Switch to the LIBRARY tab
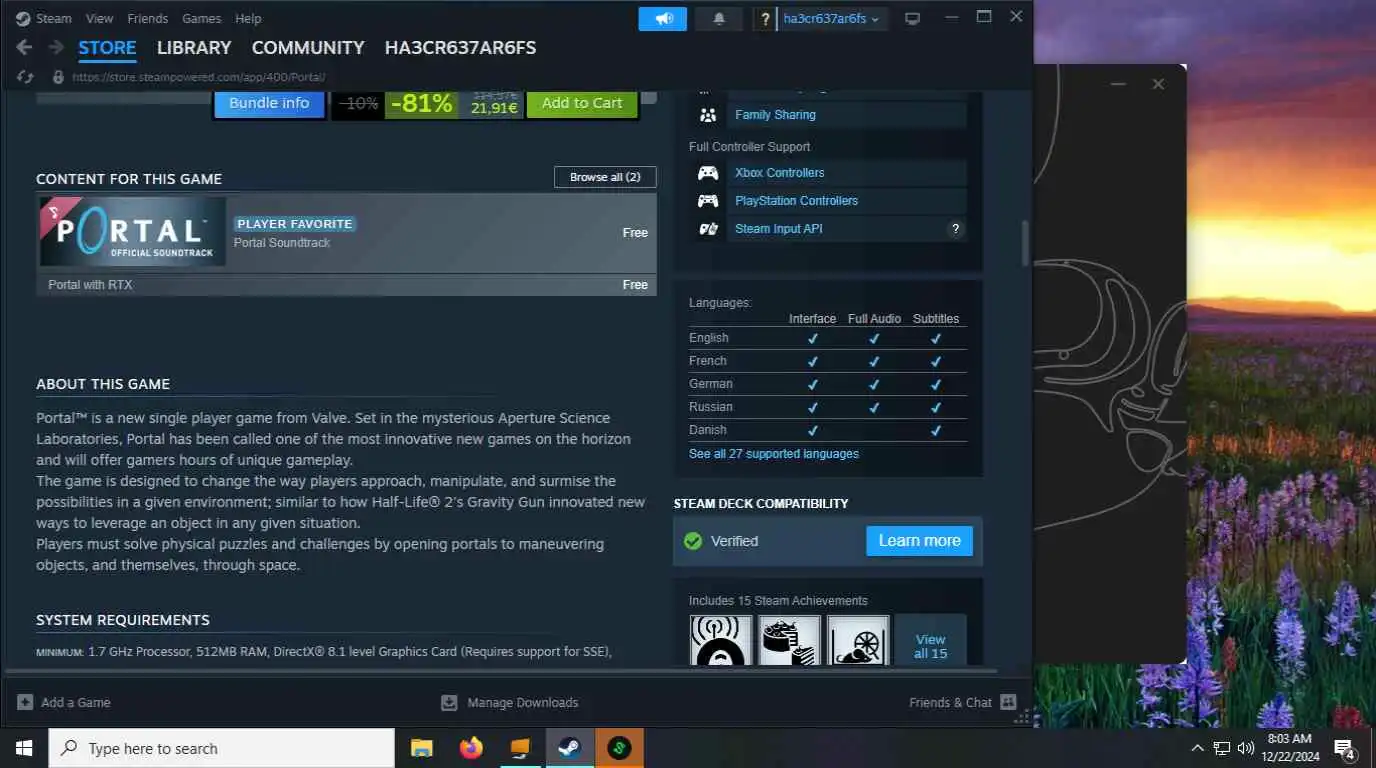 (x=194, y=48)
